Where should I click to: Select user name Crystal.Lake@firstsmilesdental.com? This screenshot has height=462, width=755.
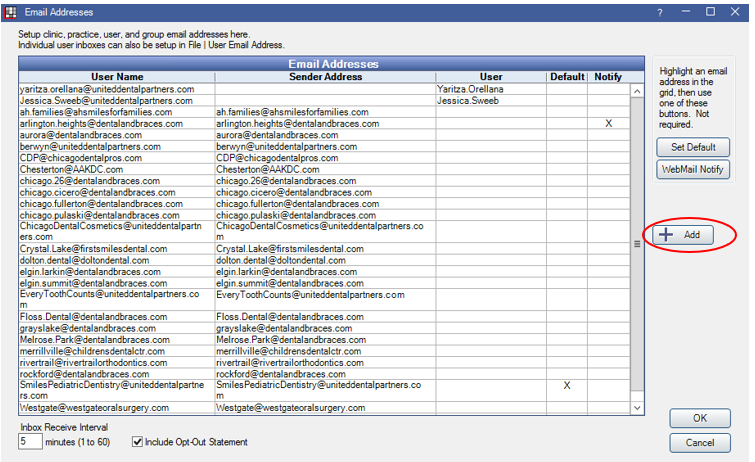93,249
